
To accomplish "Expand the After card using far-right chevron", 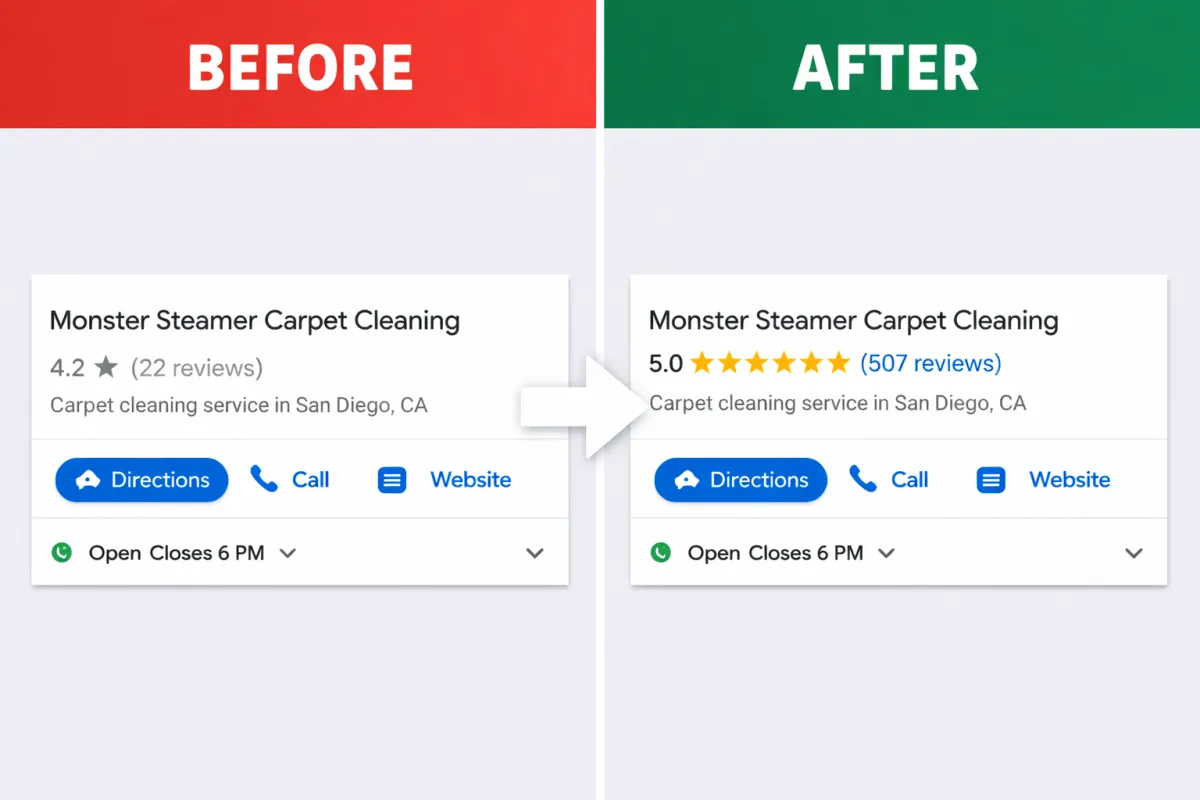I will (1134, 553).
